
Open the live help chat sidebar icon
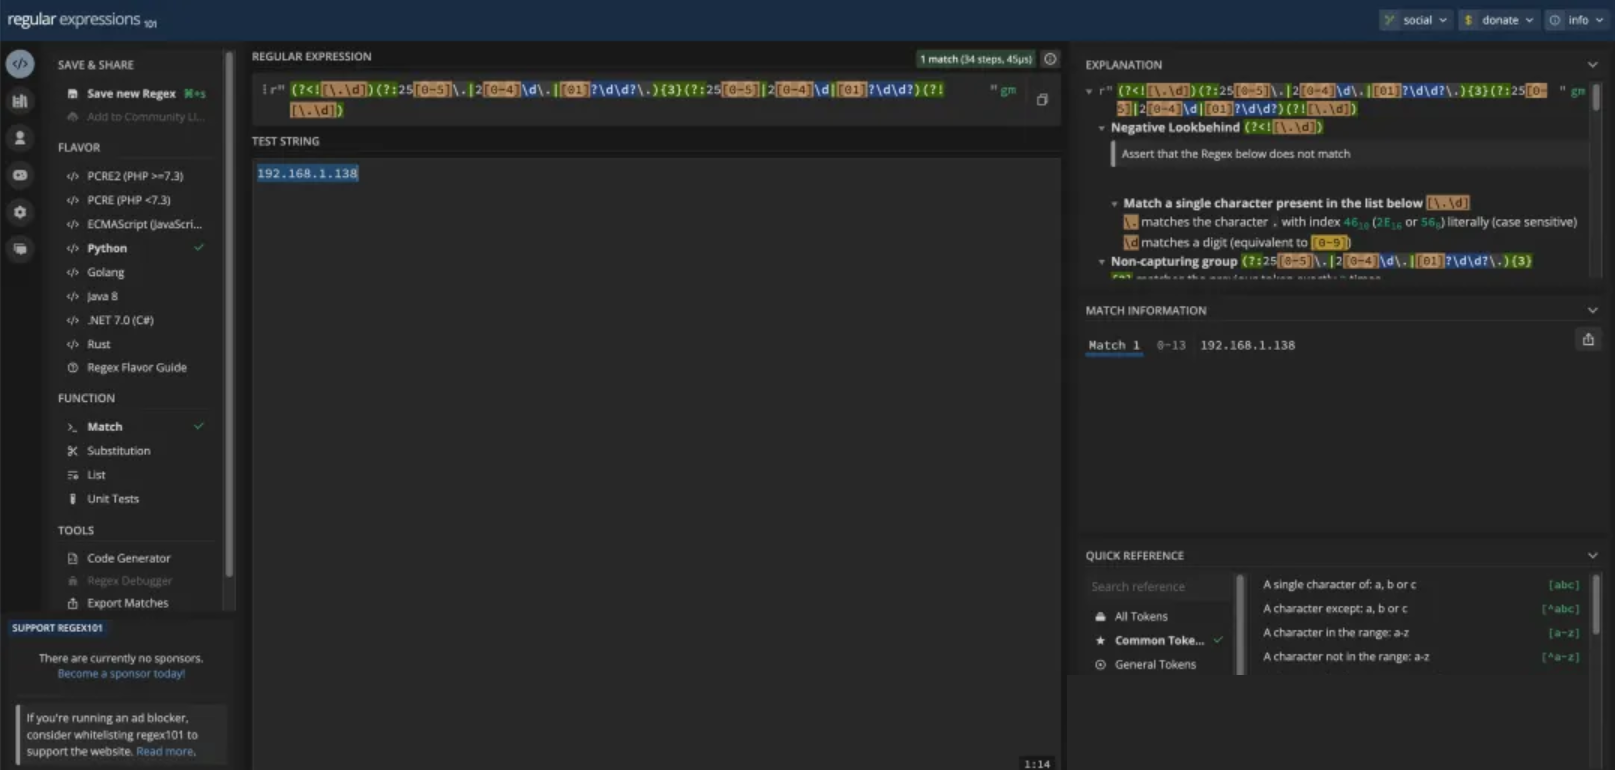pyautogui.click(x=20, y=249)
